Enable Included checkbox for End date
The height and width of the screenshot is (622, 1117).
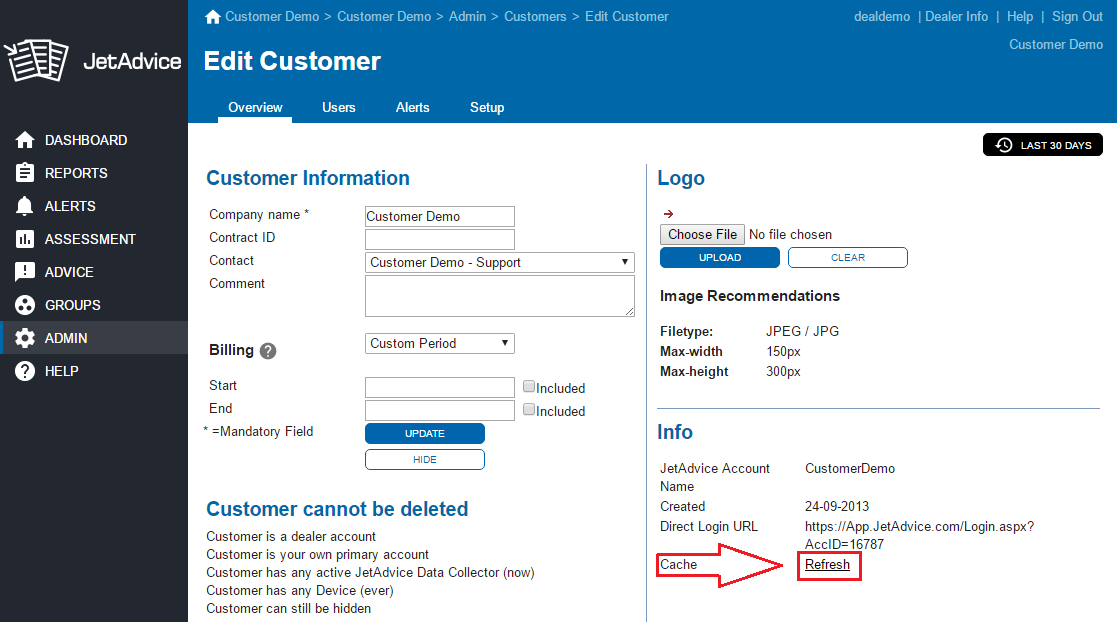[529, 410]
